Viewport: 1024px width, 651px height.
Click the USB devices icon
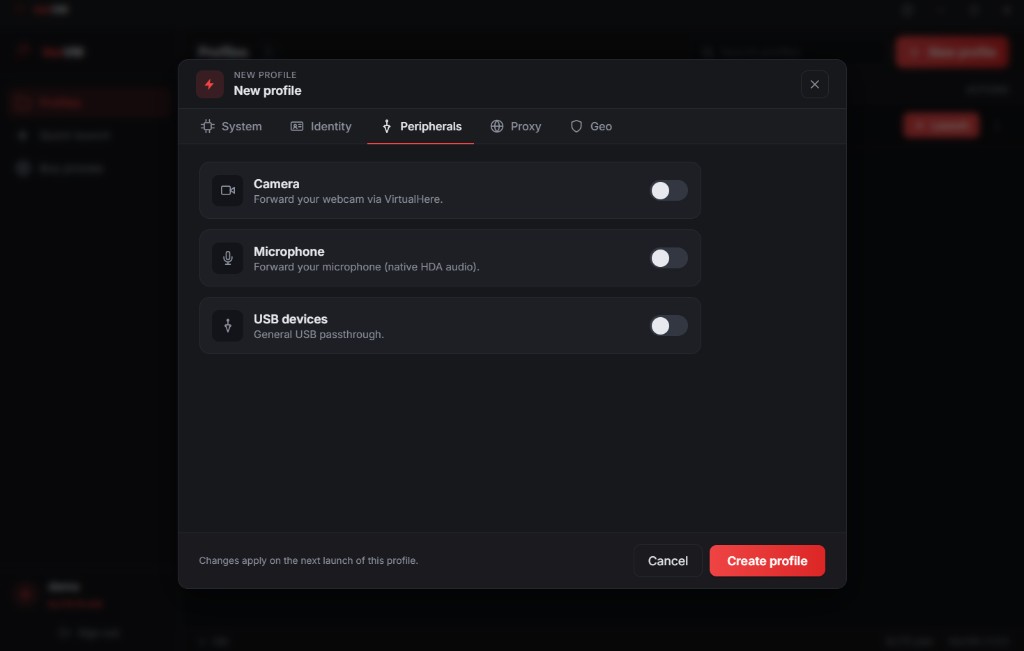coord(227,326)
